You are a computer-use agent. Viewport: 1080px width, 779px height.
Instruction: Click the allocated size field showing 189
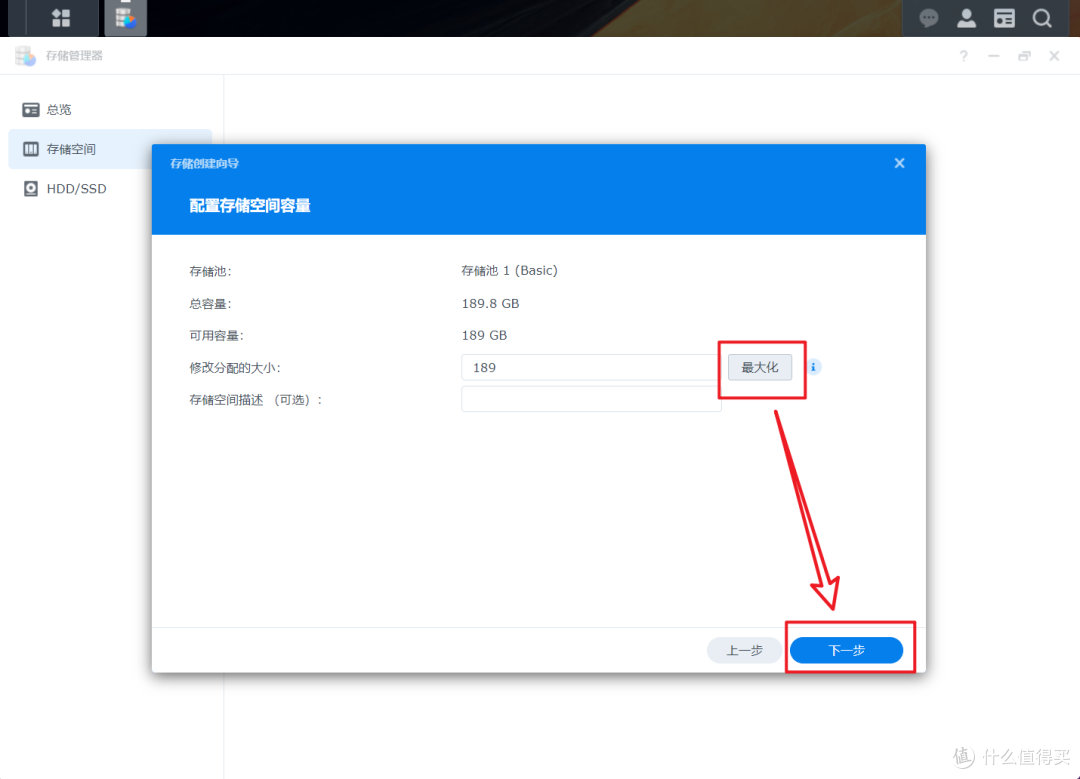[x=590, y=367]
